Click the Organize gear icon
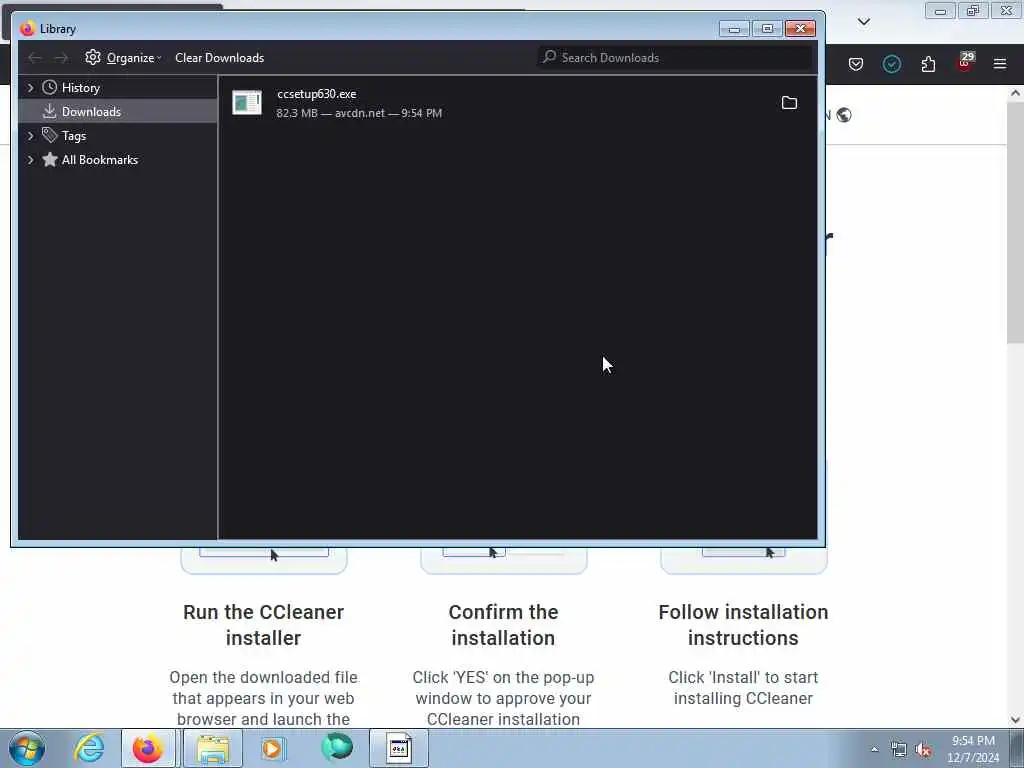 pos(93,57)
